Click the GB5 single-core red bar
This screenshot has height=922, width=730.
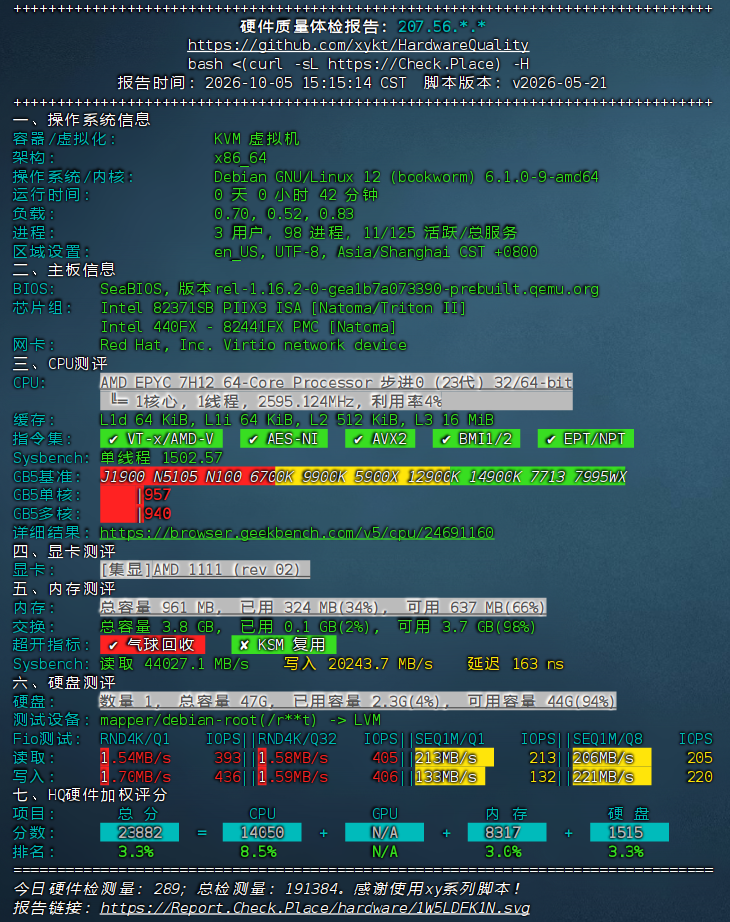(x=120, y=495)
